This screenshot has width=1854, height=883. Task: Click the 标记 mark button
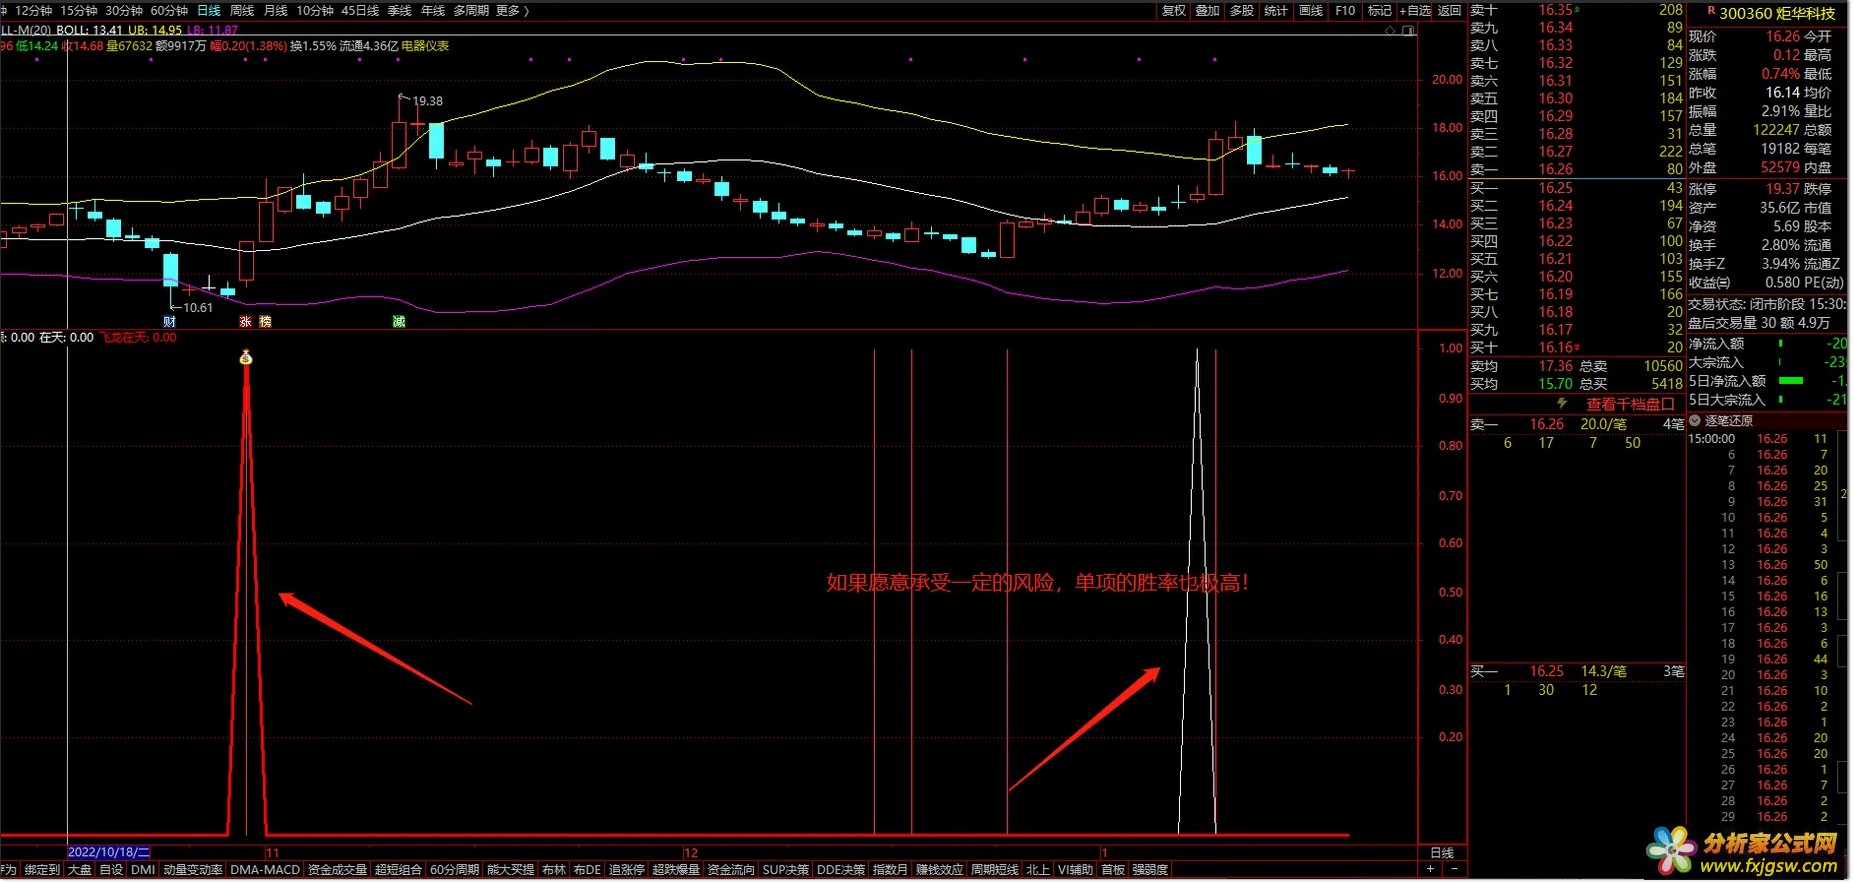(x=1379, y=11)
